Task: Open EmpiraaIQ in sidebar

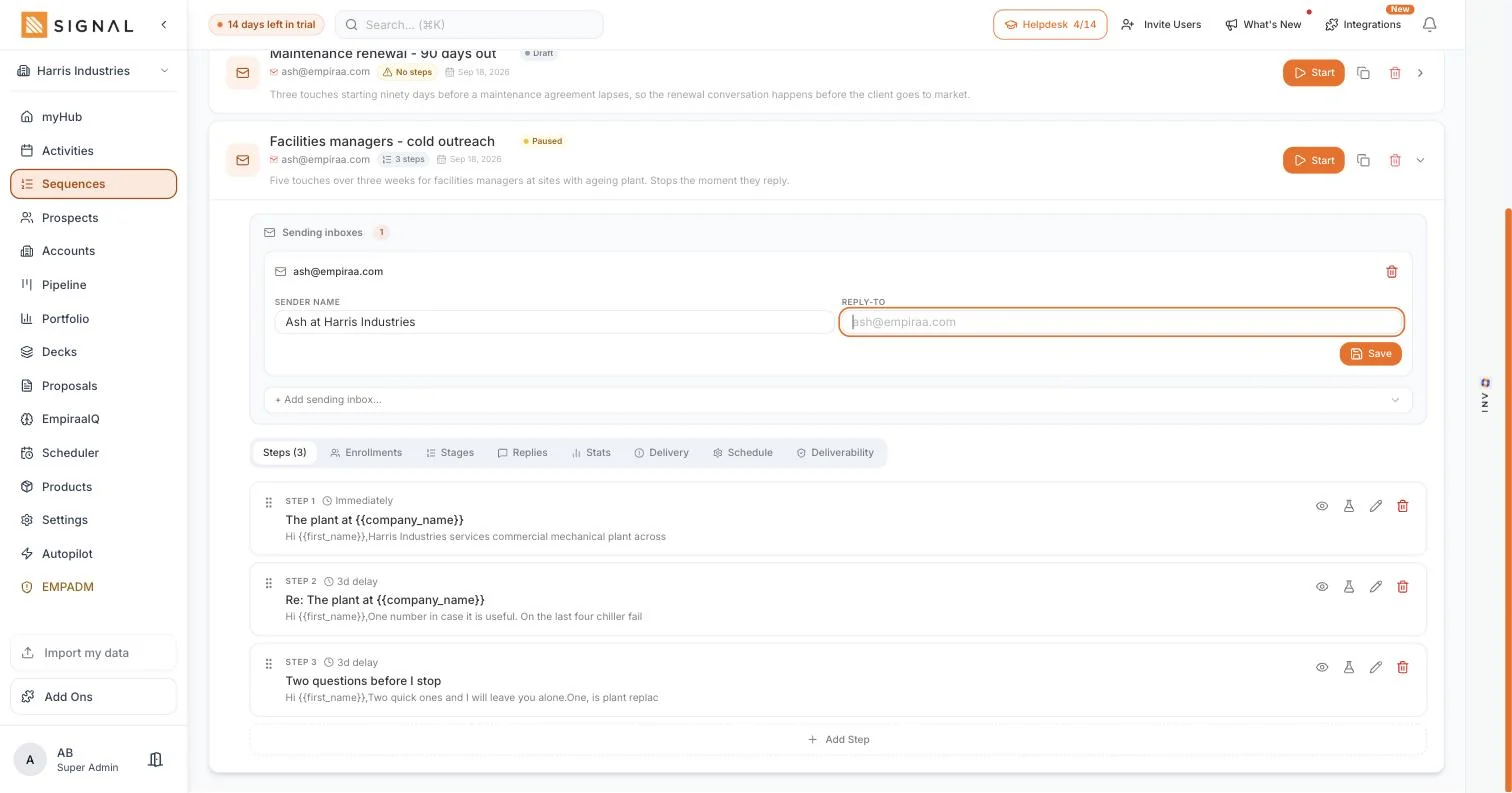Action: tap(94, 419)
